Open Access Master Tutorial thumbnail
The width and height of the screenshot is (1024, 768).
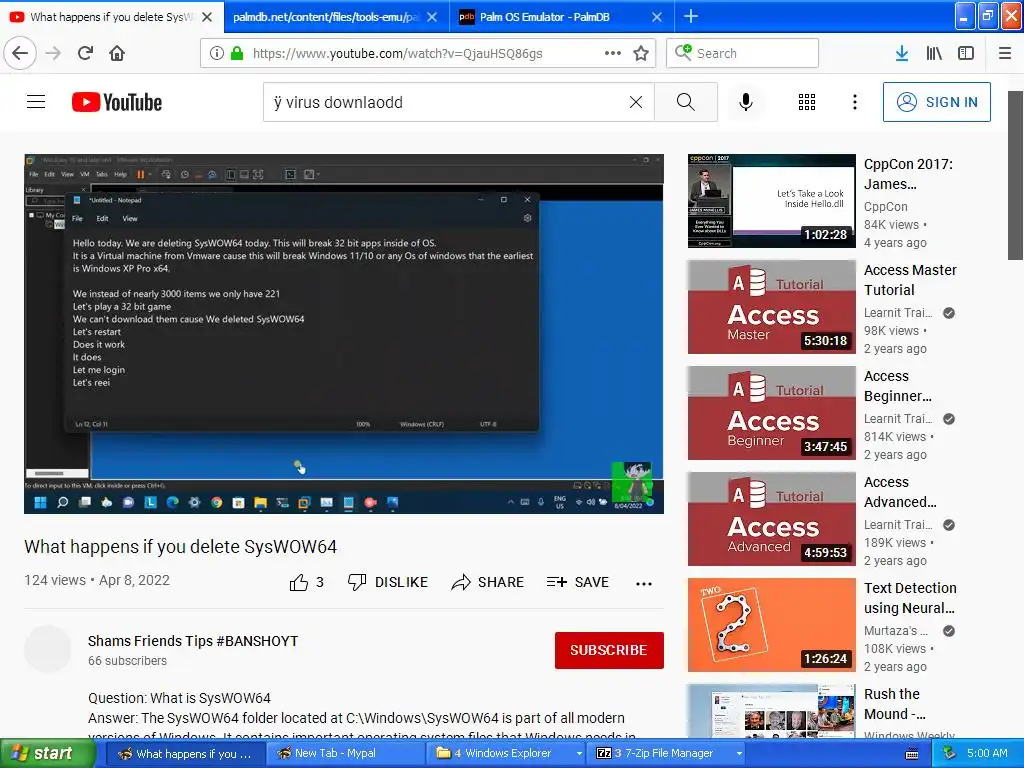[771, 307]
